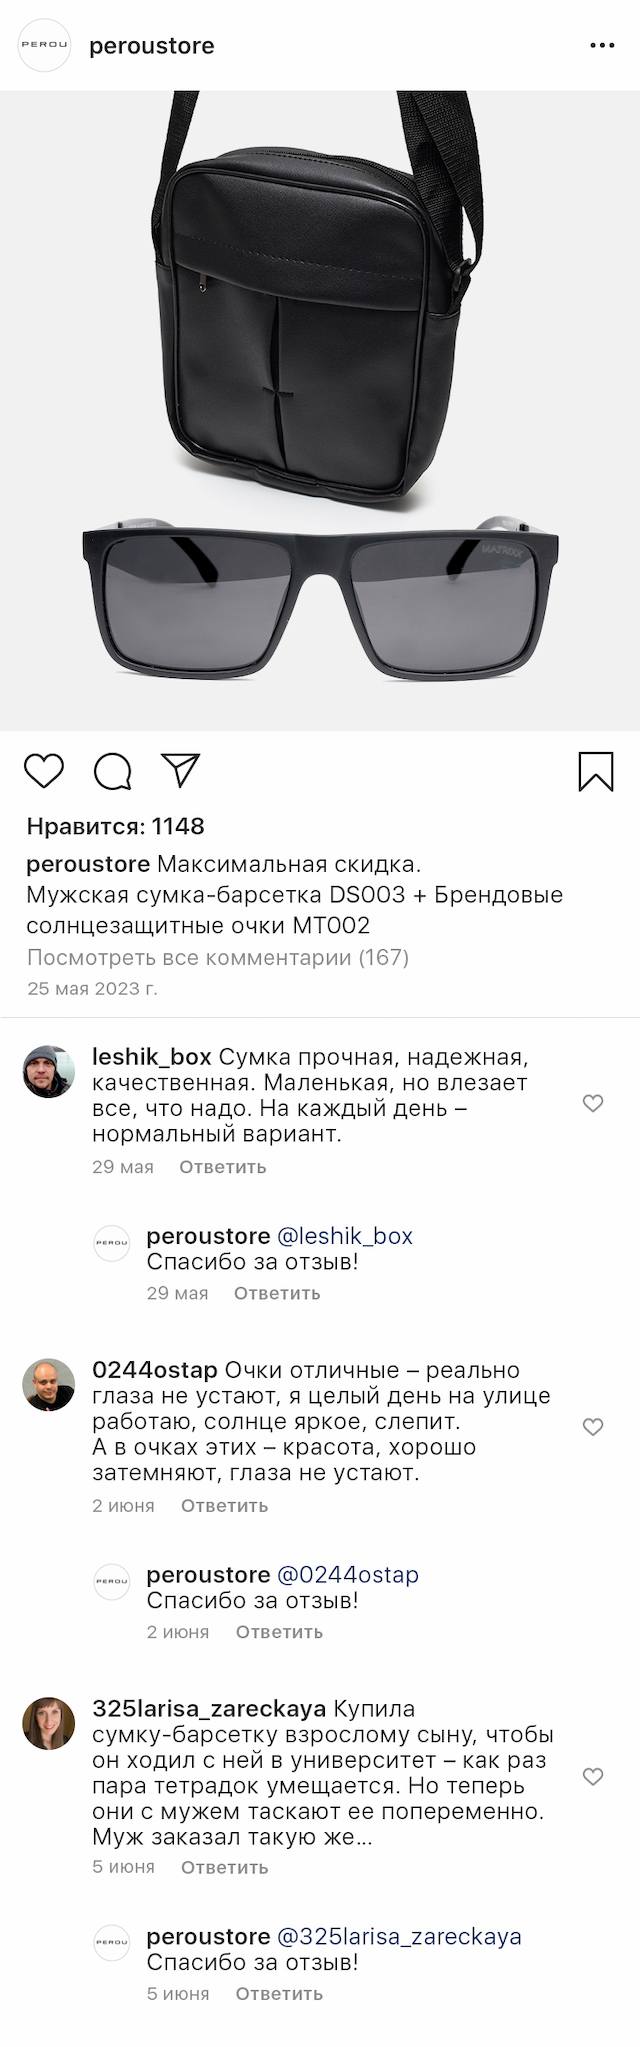Share the post via paper plane icon
640x2047 pixels.
(181, 770)
